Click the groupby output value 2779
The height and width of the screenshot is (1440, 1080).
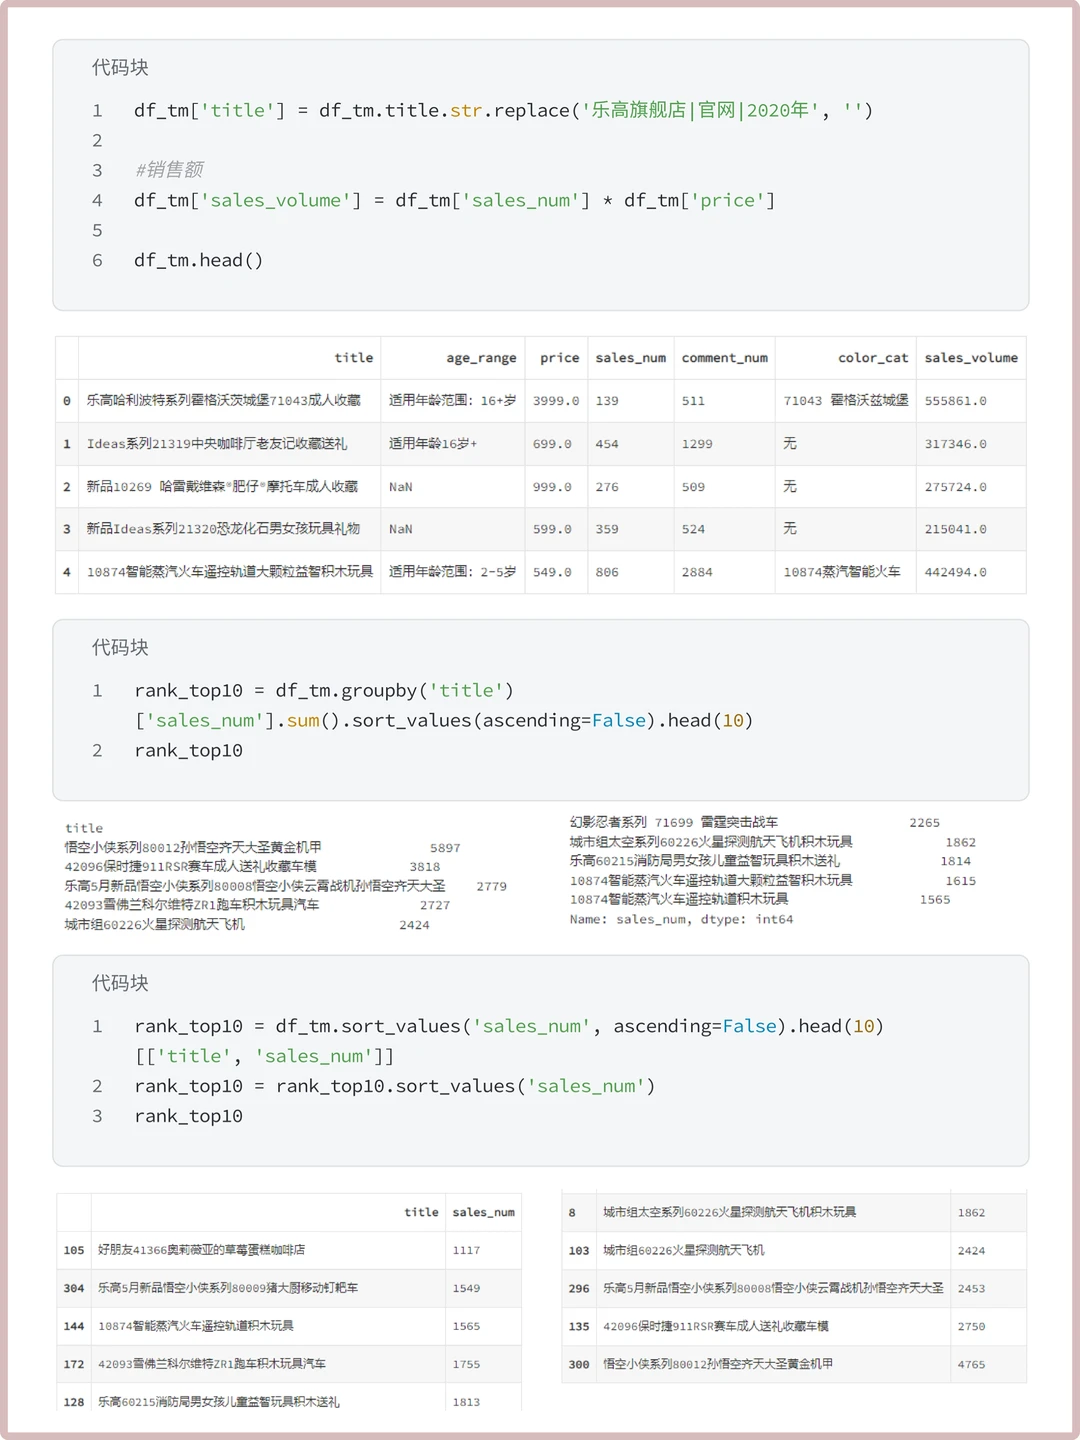(491, 886)
